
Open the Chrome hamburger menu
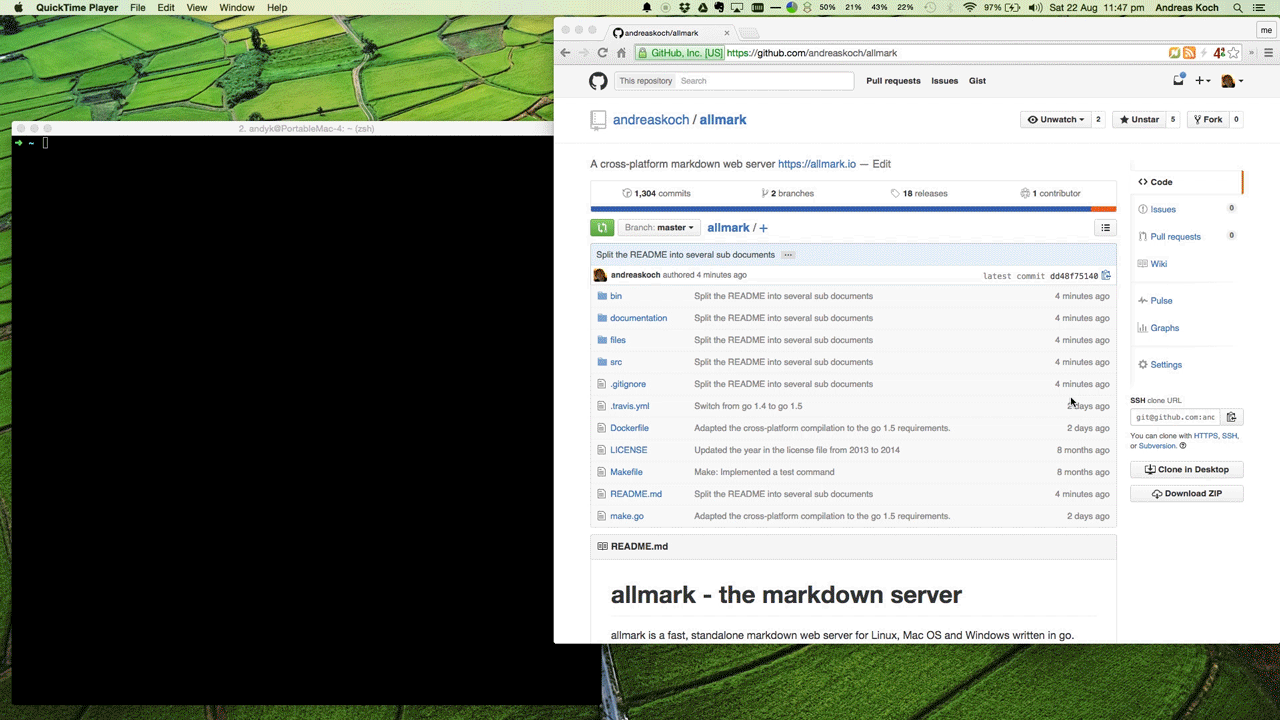pyautogui.click(x=1268, y=53)
